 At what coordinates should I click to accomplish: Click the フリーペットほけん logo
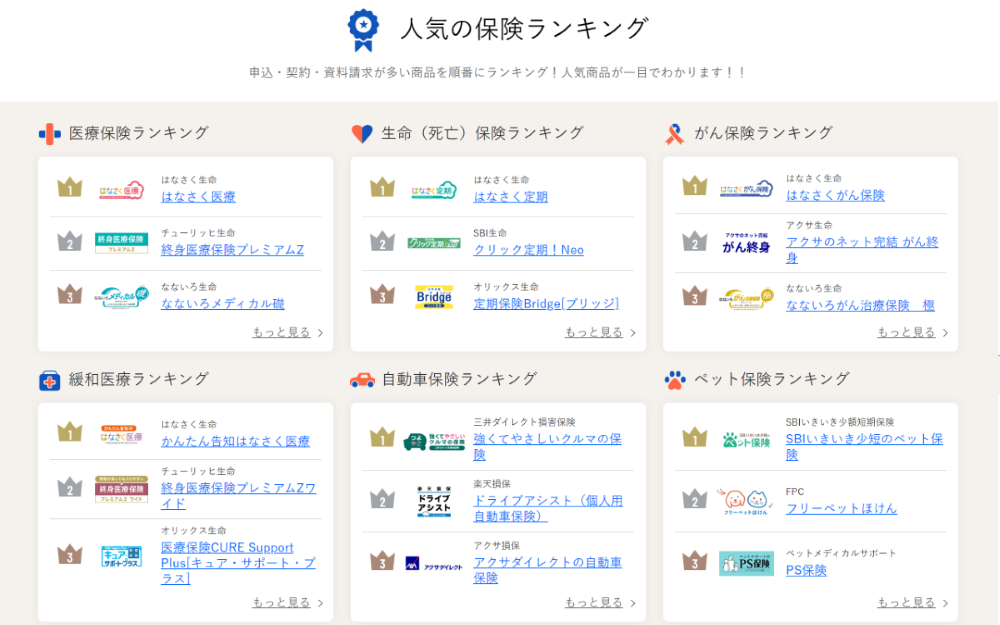[746, 501]
